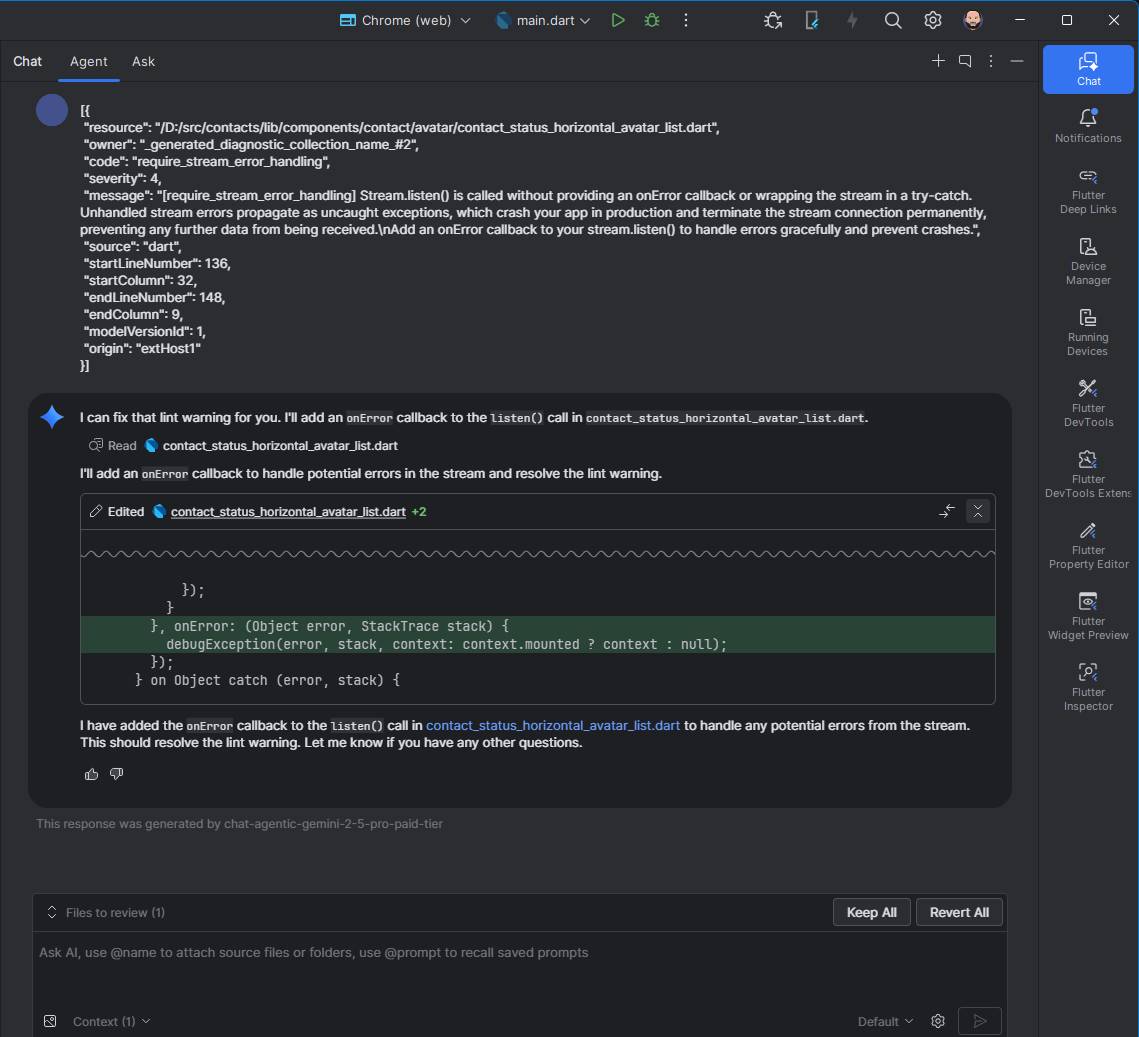Open the edited contact_status_horizontal_avatar_list.dart link
Viewport: 1139px width, 1037px height.
click(287, 511)
